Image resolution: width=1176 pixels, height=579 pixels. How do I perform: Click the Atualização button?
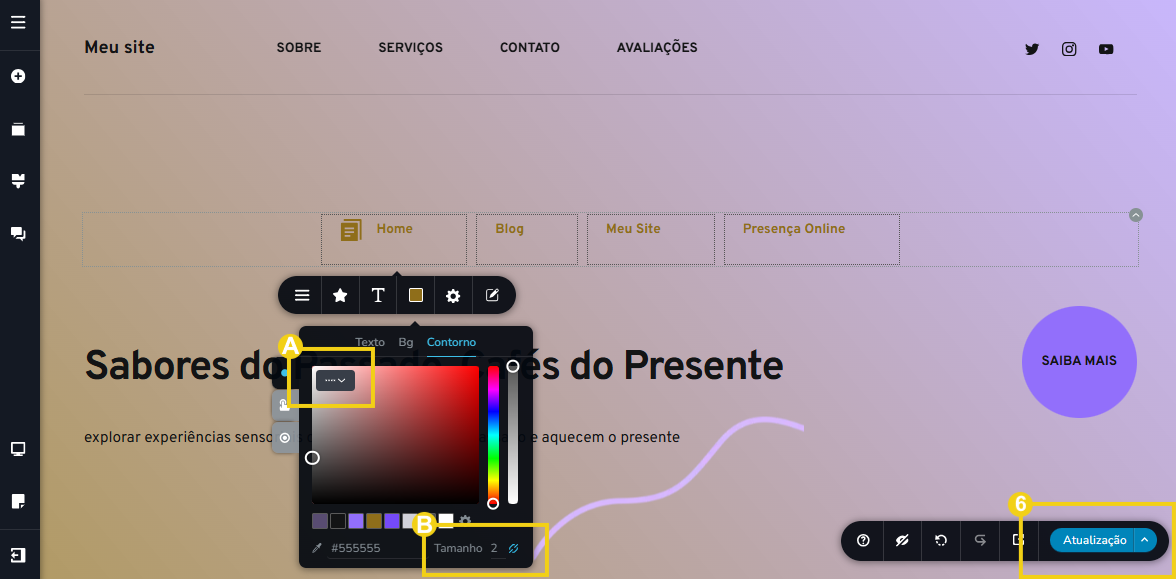coord(1093,540)
